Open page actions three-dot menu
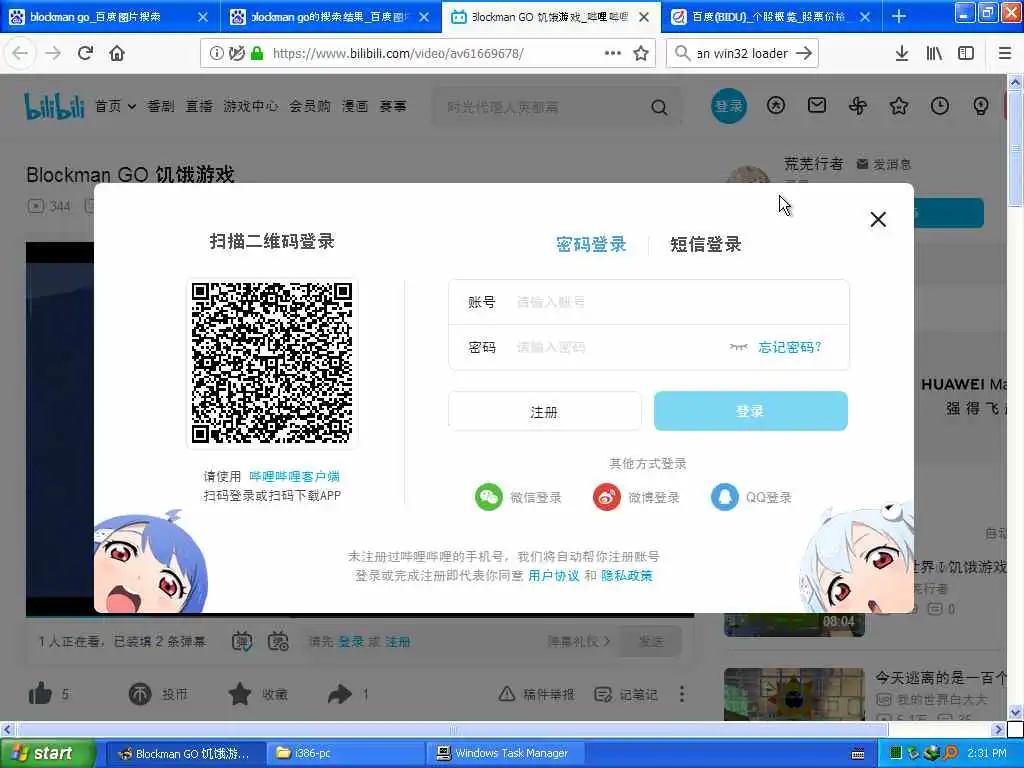Viewport: 1024px width, 768px height. [613, 53]
